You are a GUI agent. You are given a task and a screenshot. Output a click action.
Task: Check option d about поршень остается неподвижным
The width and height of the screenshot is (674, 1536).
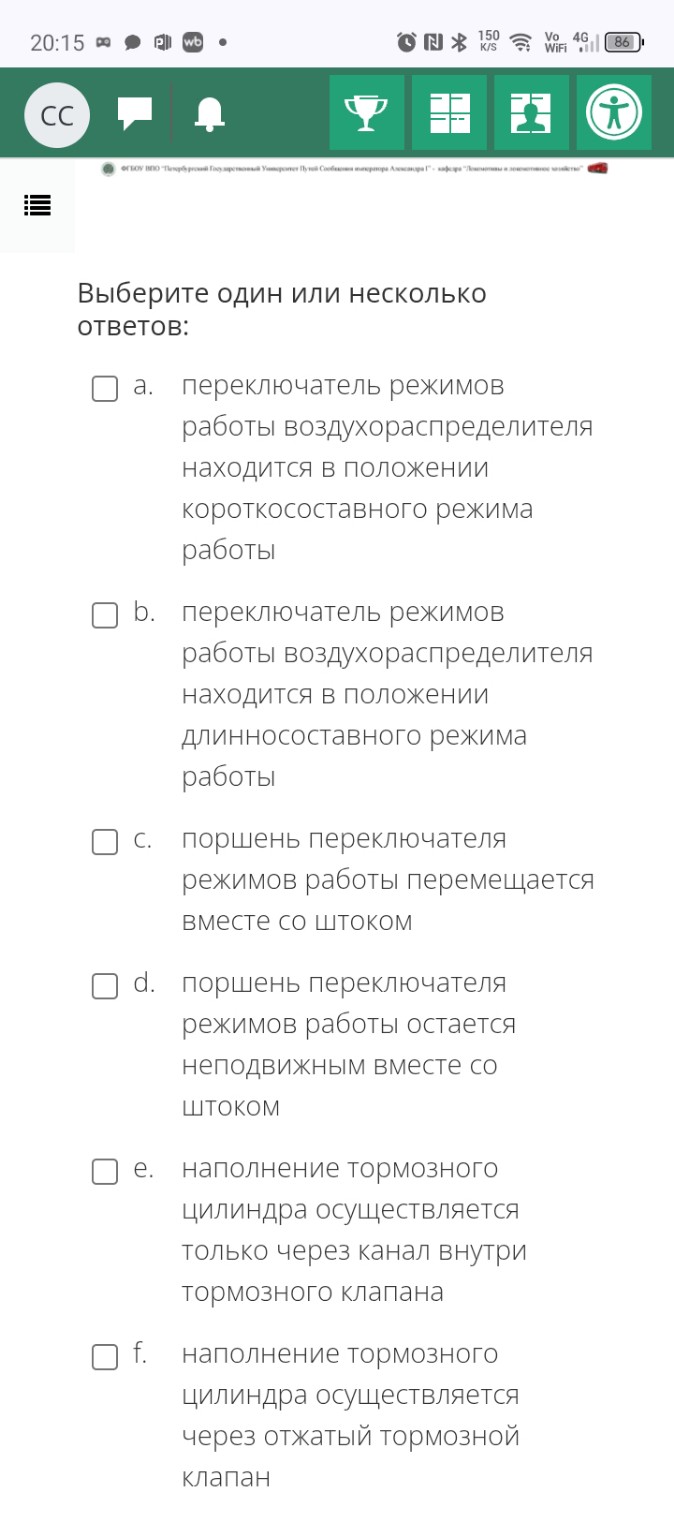pyautogui.click(x=104, y=986)
